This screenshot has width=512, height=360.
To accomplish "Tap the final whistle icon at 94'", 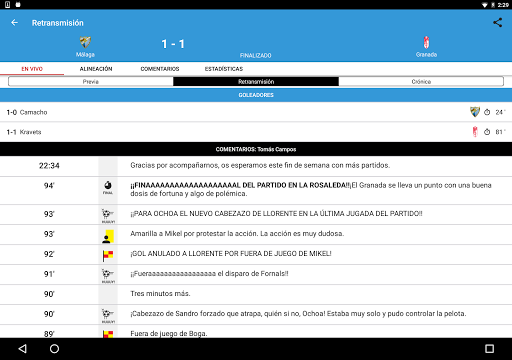I will point(108,188).
